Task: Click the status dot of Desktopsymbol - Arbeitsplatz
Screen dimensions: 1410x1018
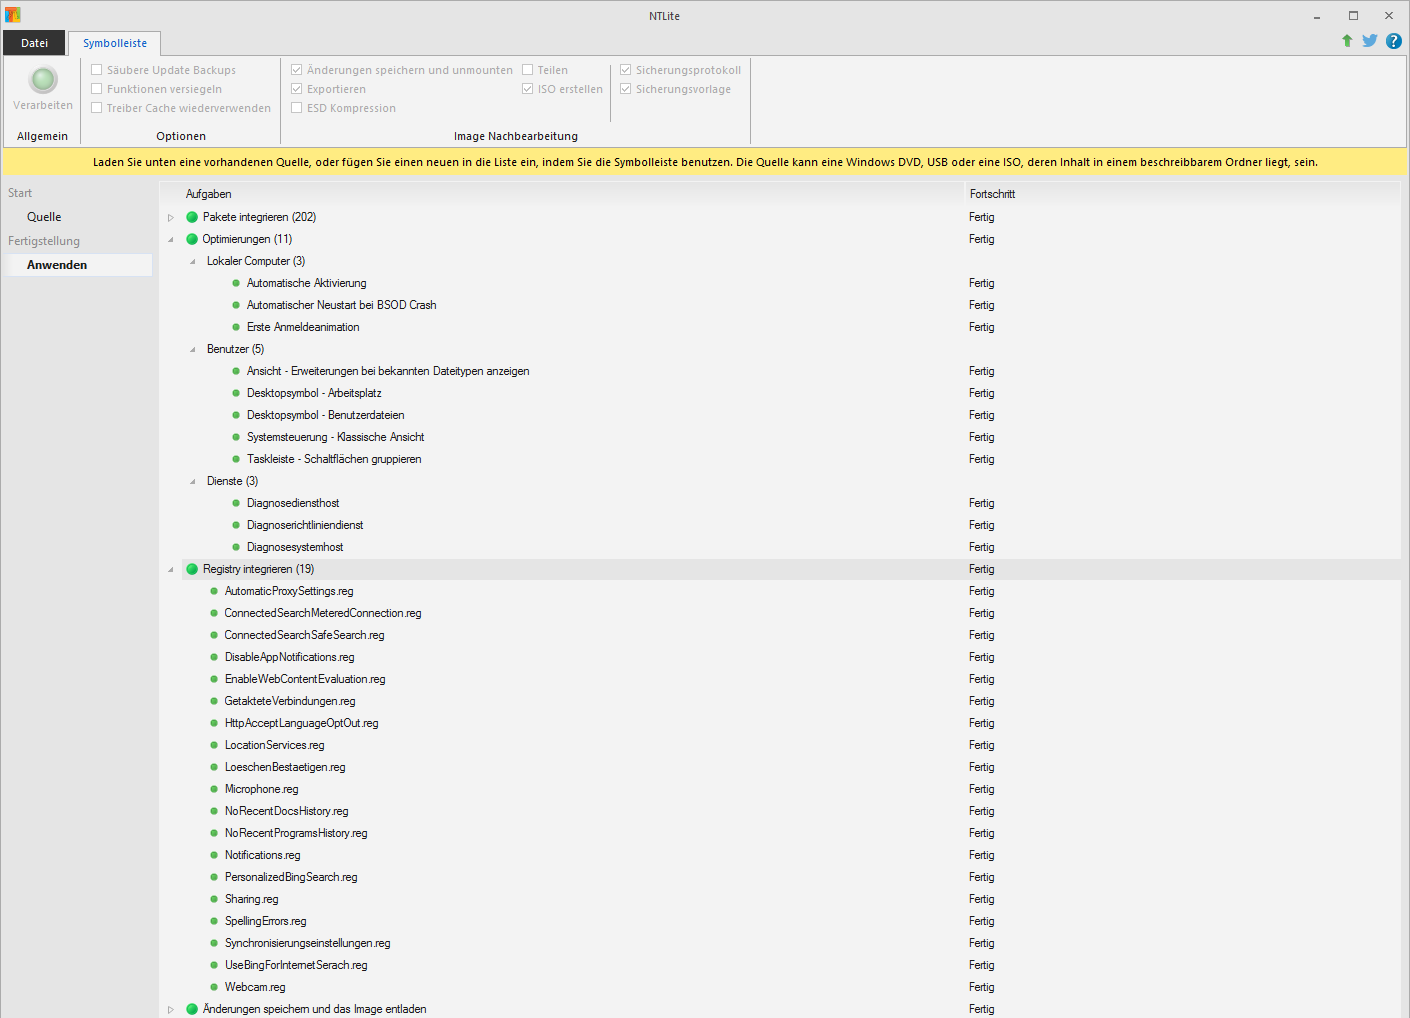Action: coord(236,393)
